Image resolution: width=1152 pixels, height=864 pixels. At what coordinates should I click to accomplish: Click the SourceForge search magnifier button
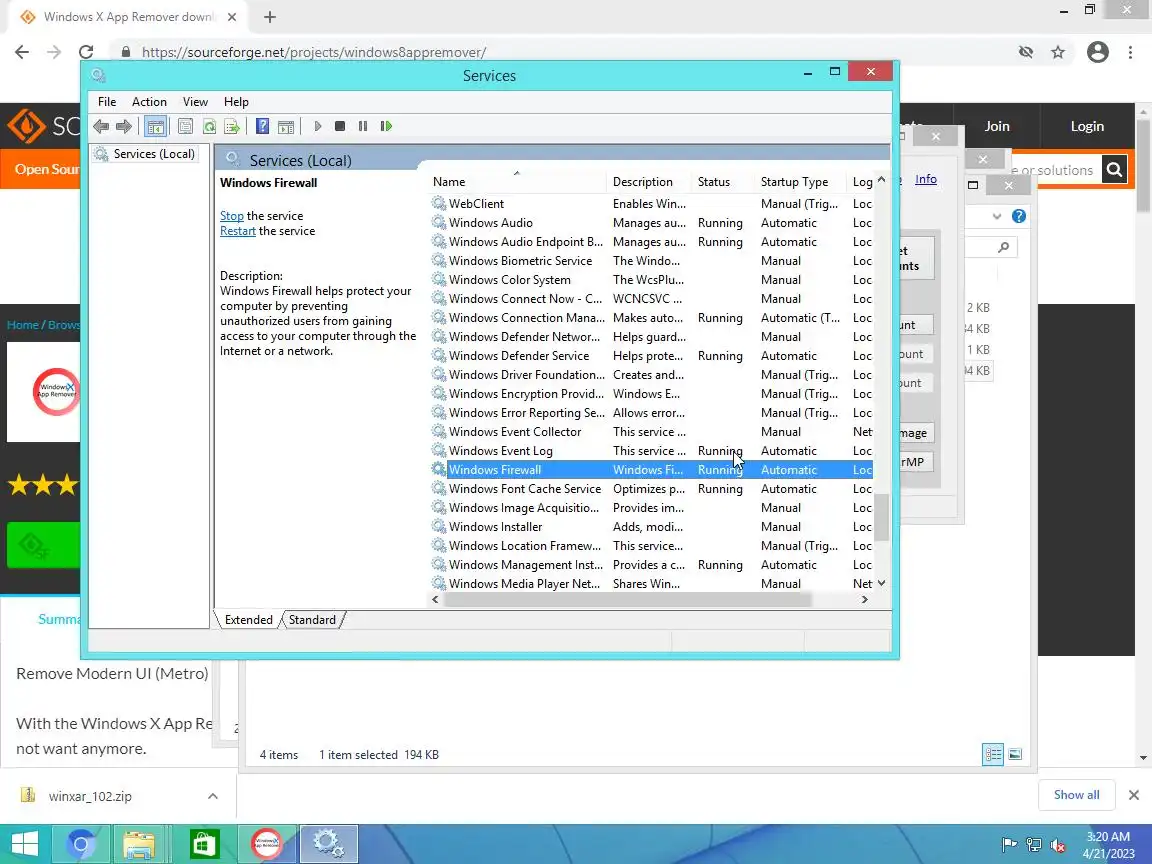[1114, 170]
